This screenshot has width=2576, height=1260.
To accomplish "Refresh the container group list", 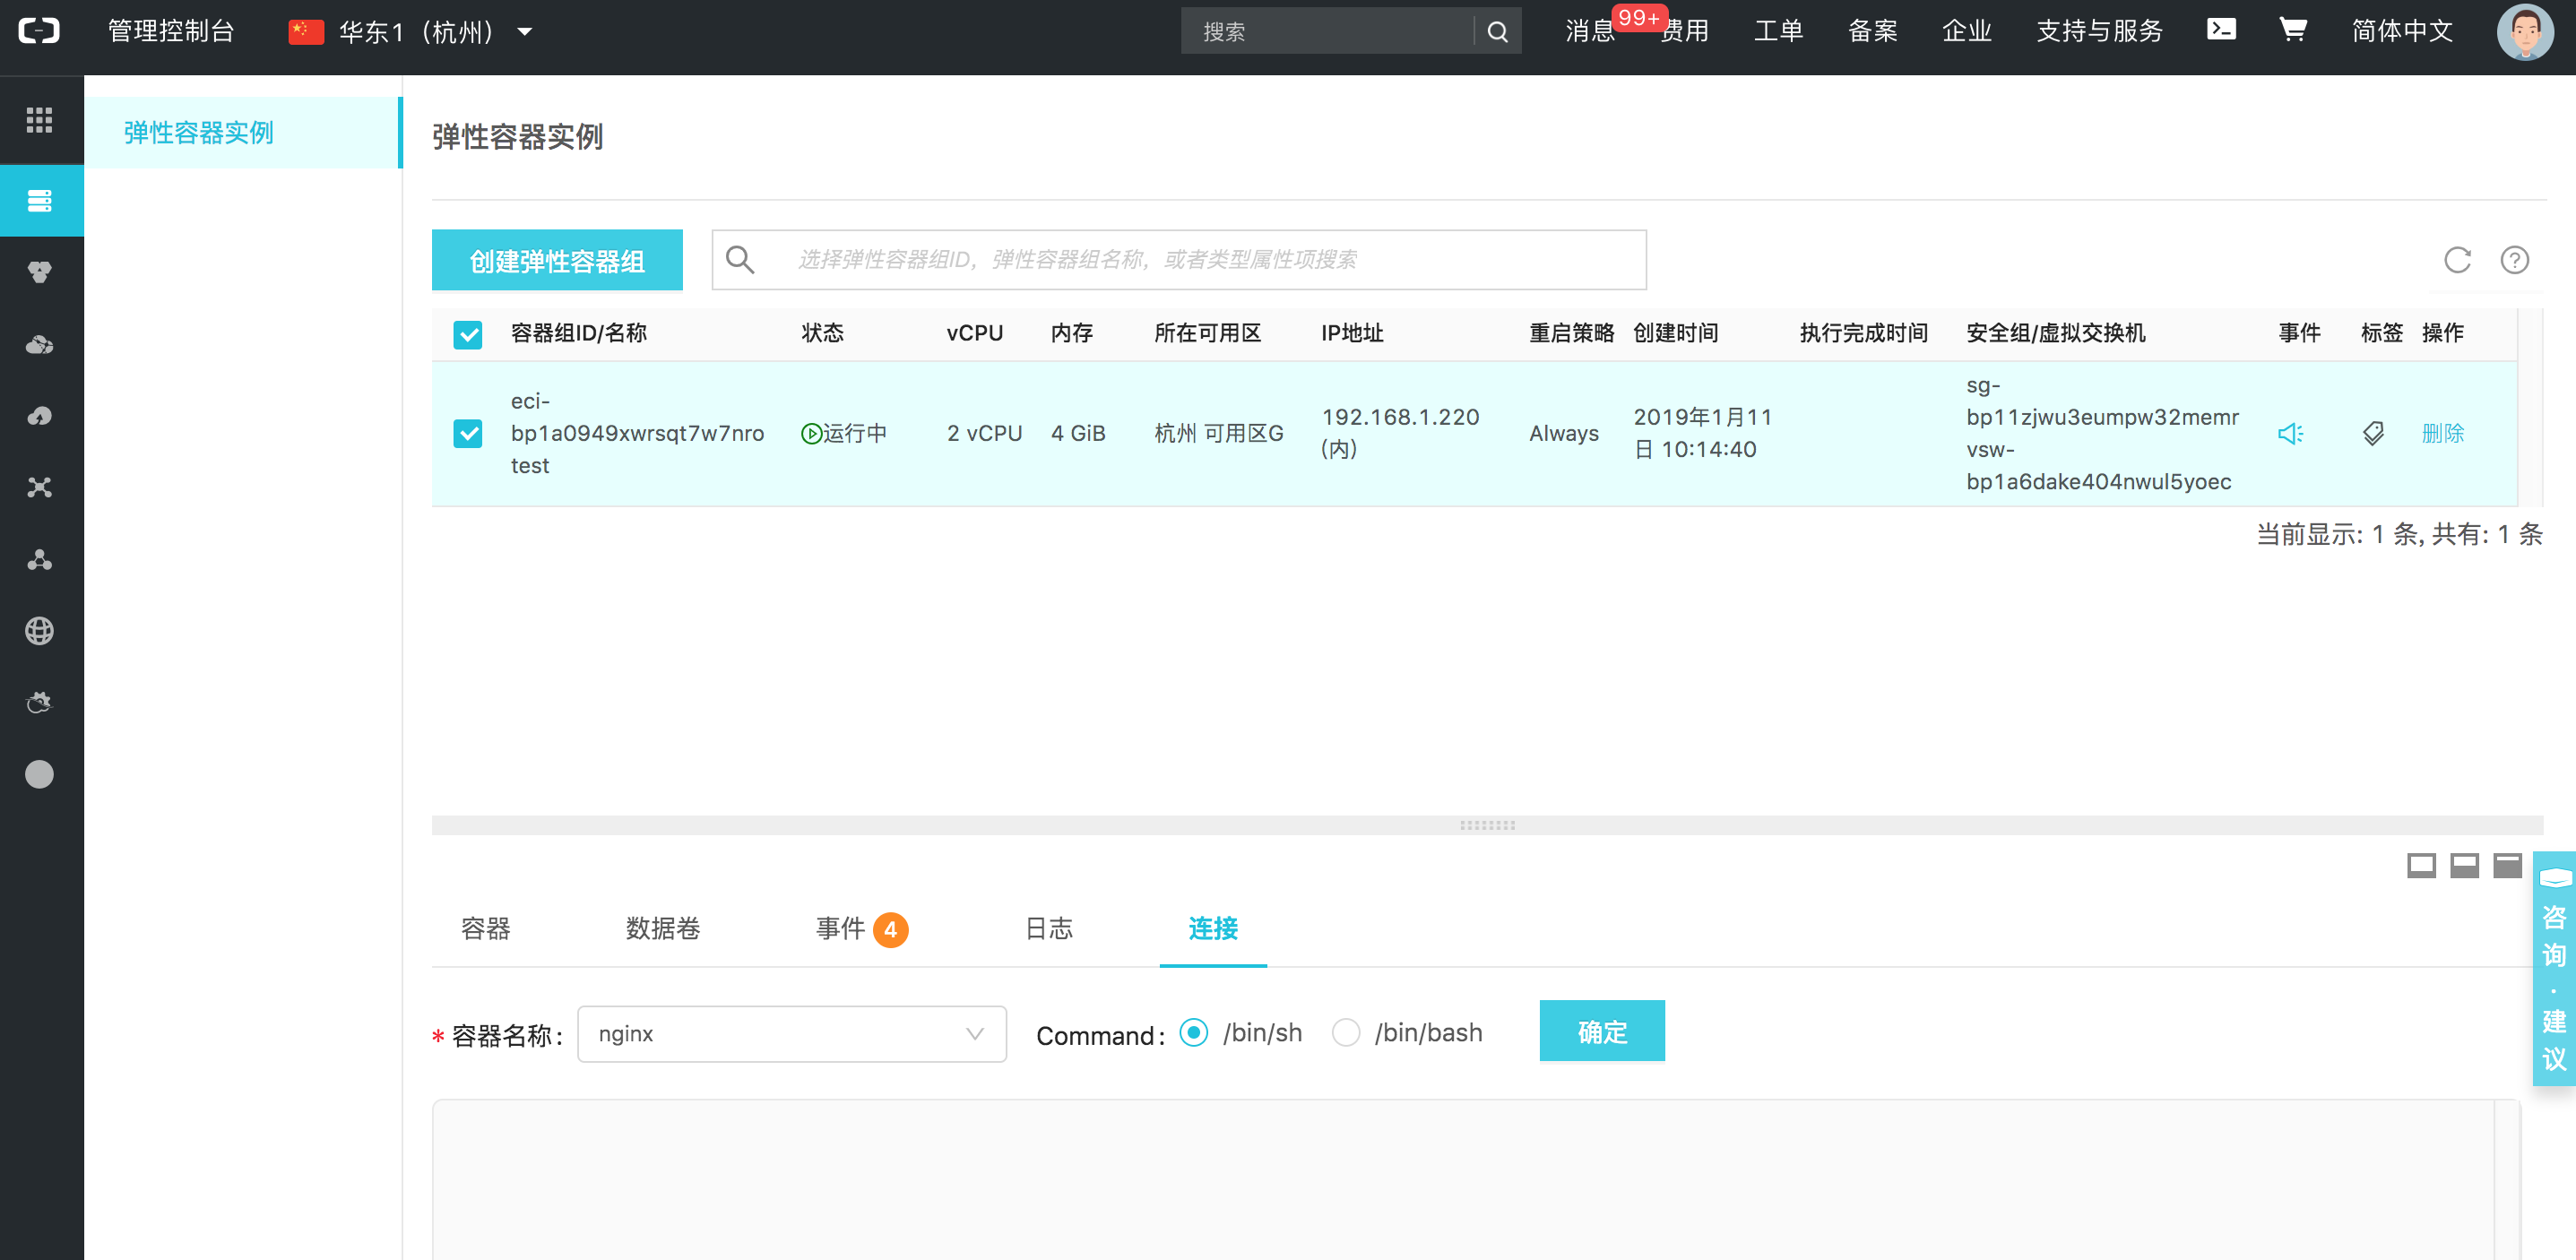I will click(x=2457, y=260).
